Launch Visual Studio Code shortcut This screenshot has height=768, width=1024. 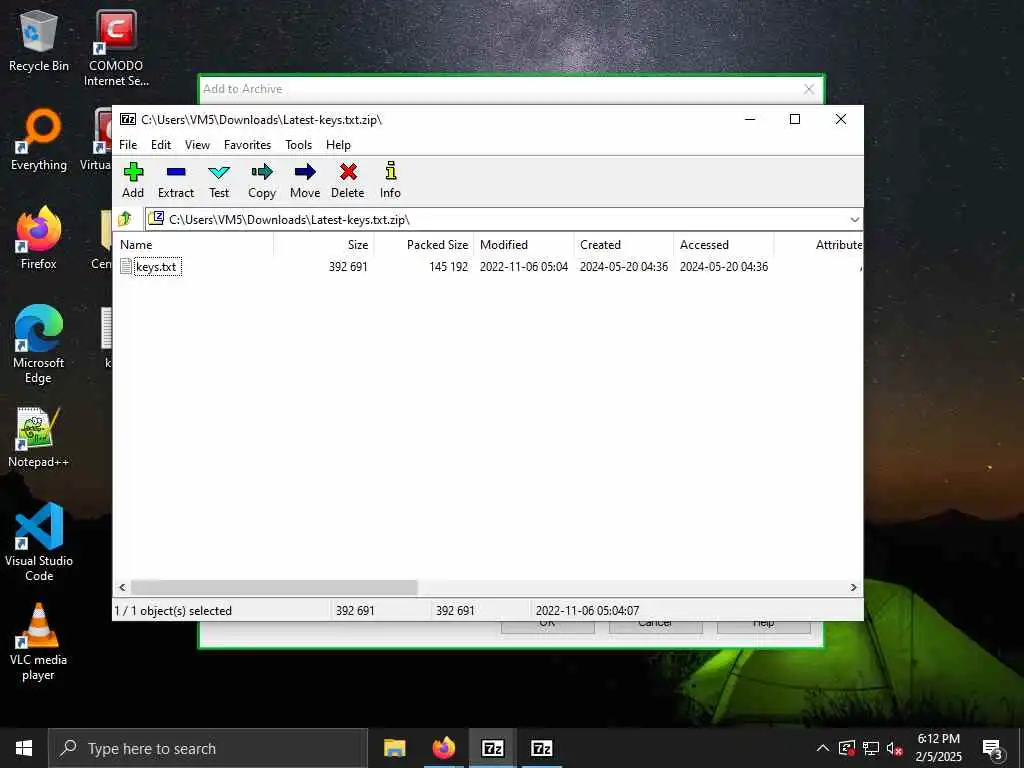39,542
